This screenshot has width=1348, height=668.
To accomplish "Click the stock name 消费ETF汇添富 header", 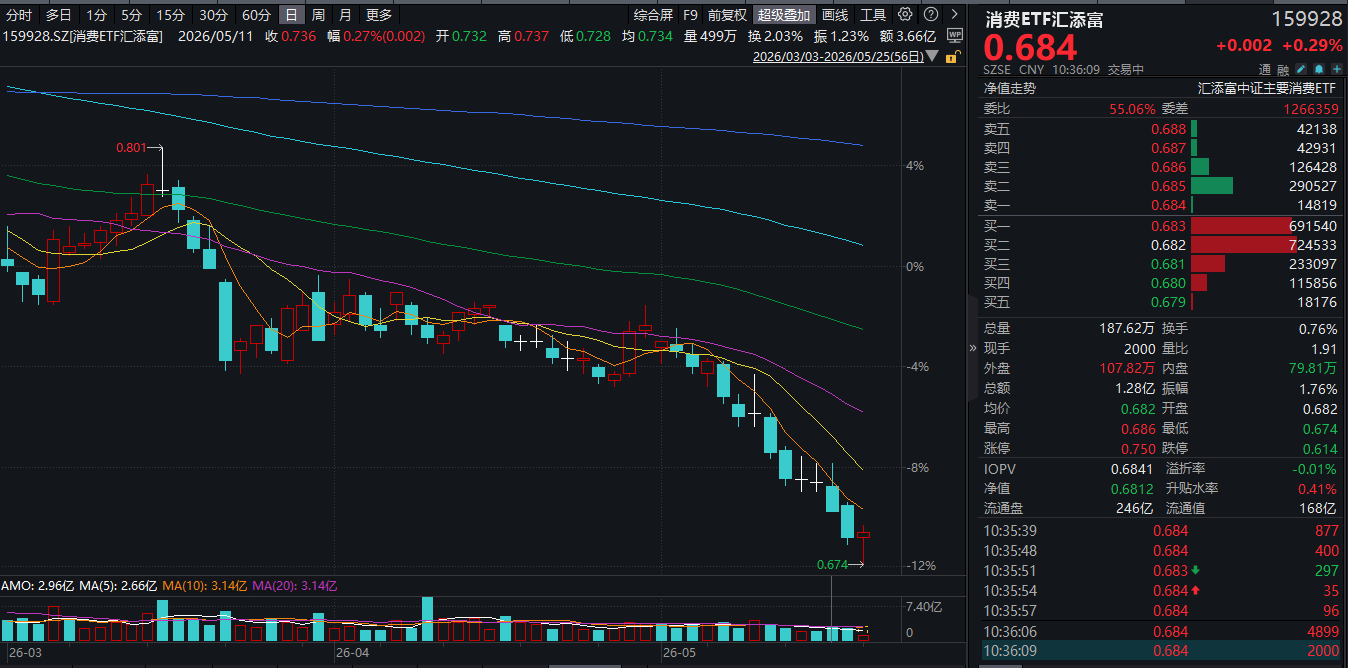I will [1043, 19].
